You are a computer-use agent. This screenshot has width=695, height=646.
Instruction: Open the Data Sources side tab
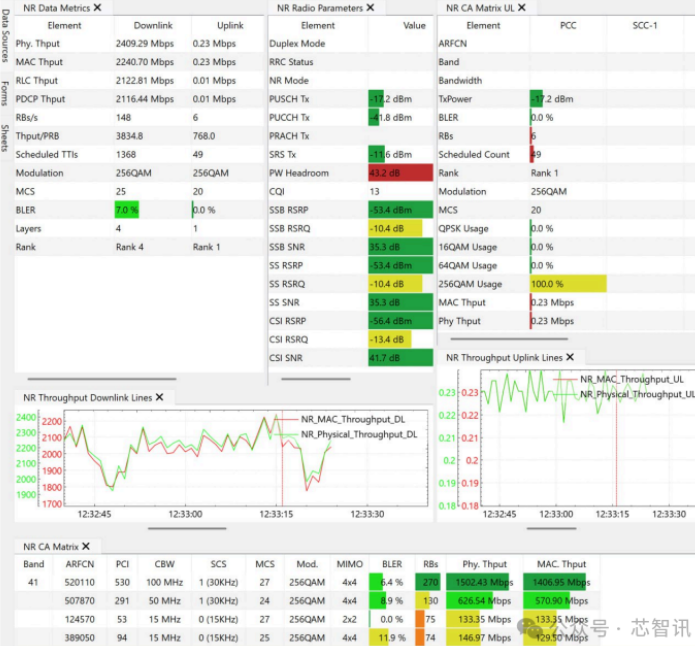tap(6, 40)
